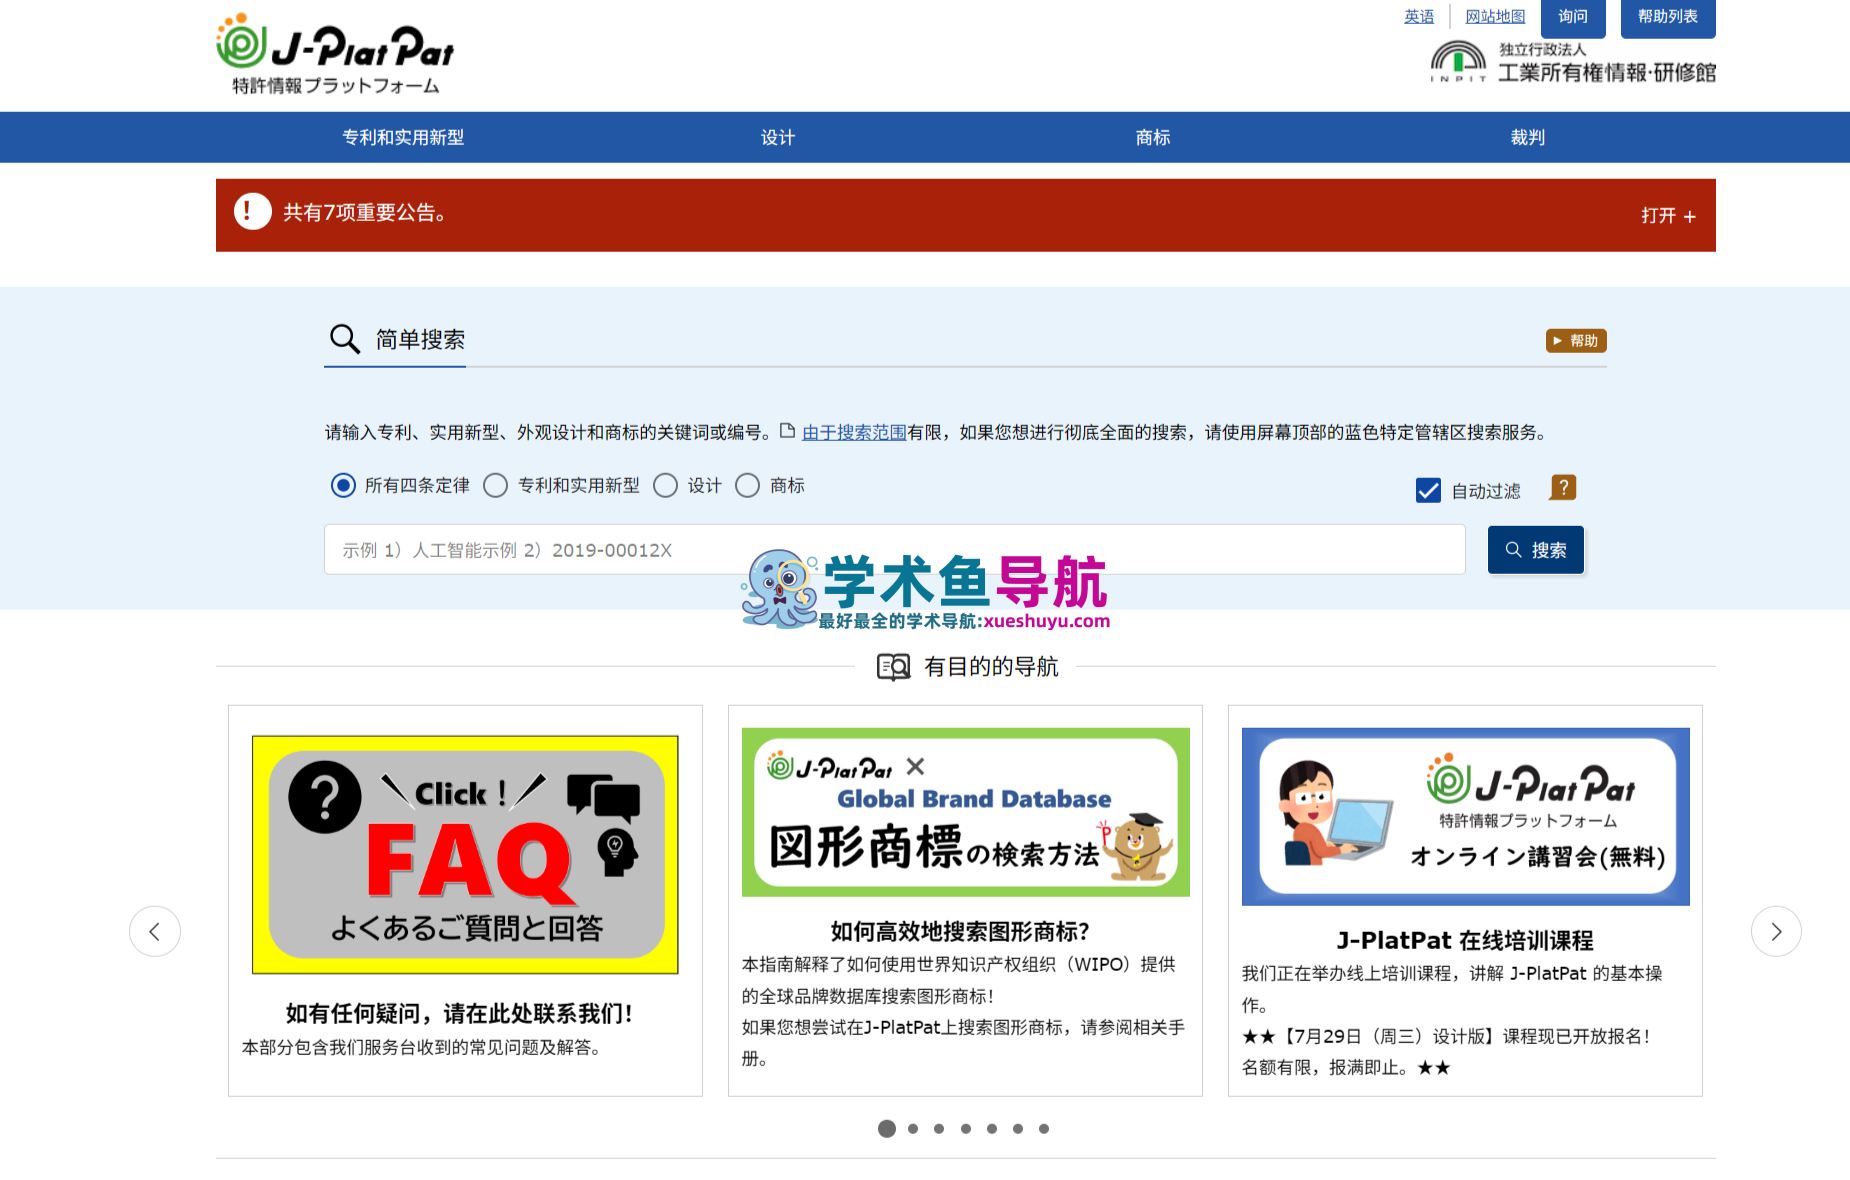This screenshot has width=1850, height=1180.
Task: Click the document icon before 由于搜索范围 link
Action: point(787,431)
